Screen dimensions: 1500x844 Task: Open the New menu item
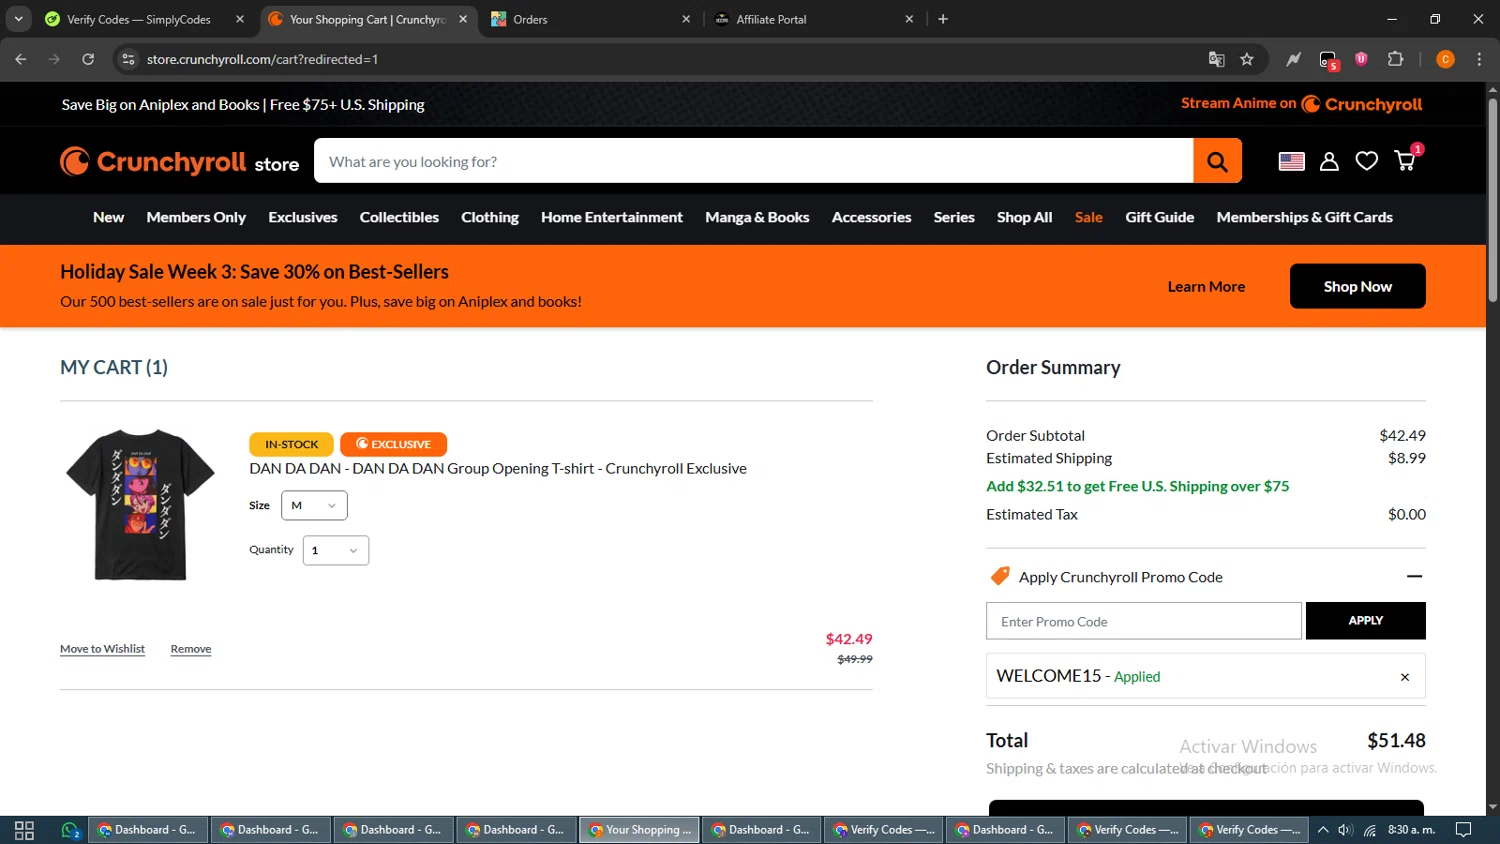tap(109, 217)
